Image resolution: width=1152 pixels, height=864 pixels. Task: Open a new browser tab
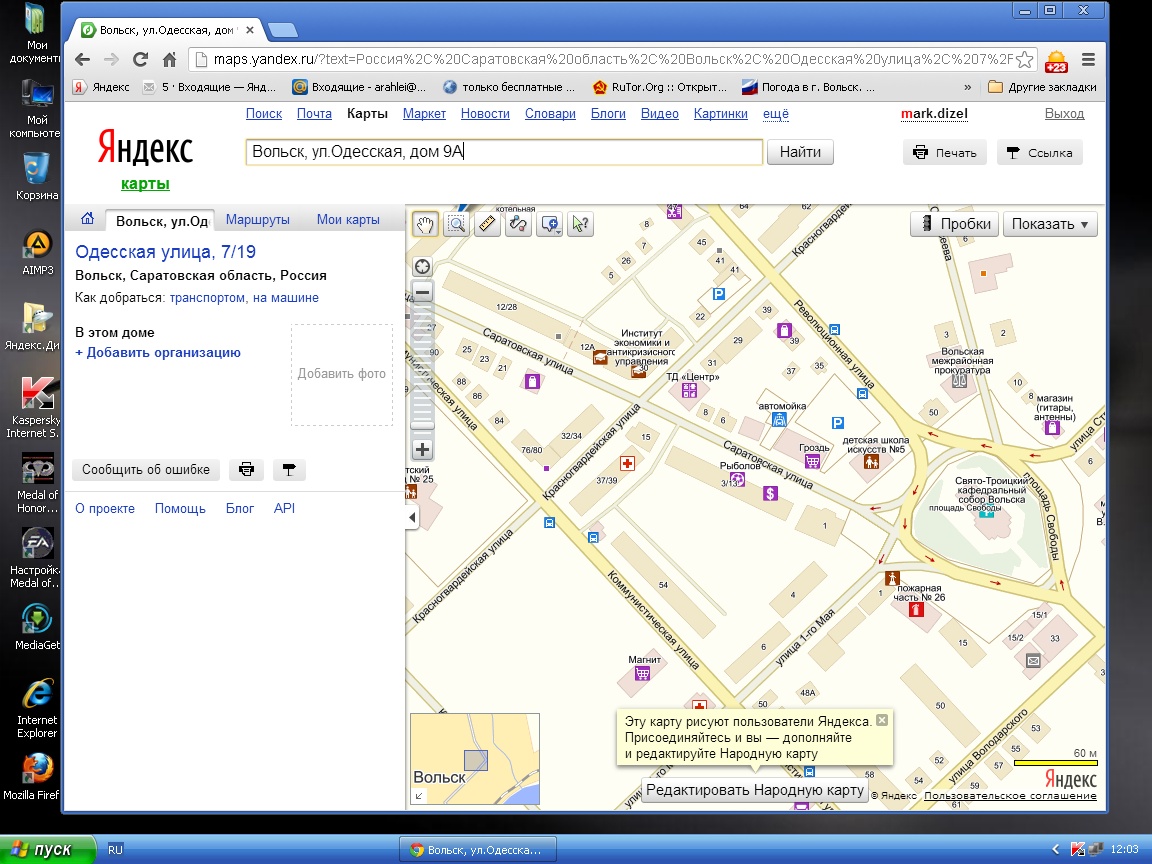(x=283, y=30)
